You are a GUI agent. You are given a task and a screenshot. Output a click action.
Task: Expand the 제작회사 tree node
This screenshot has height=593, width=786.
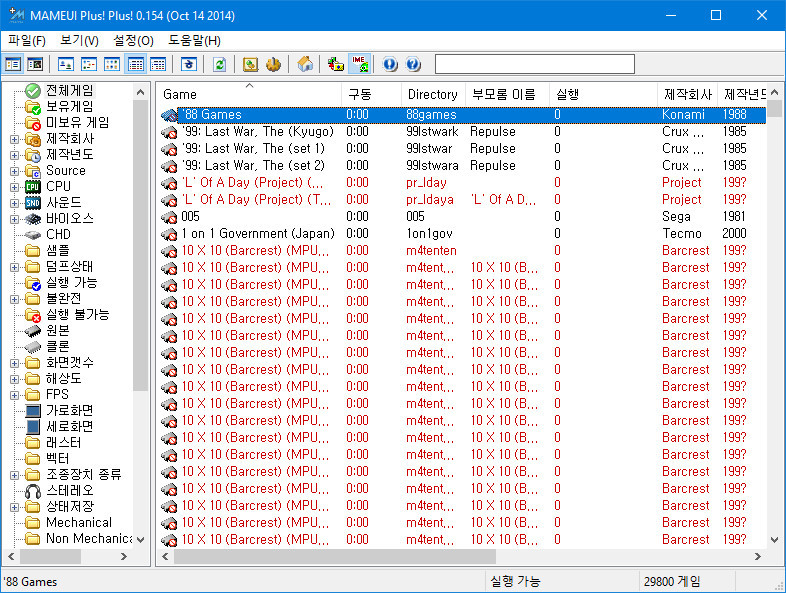(x=15, y=139)
